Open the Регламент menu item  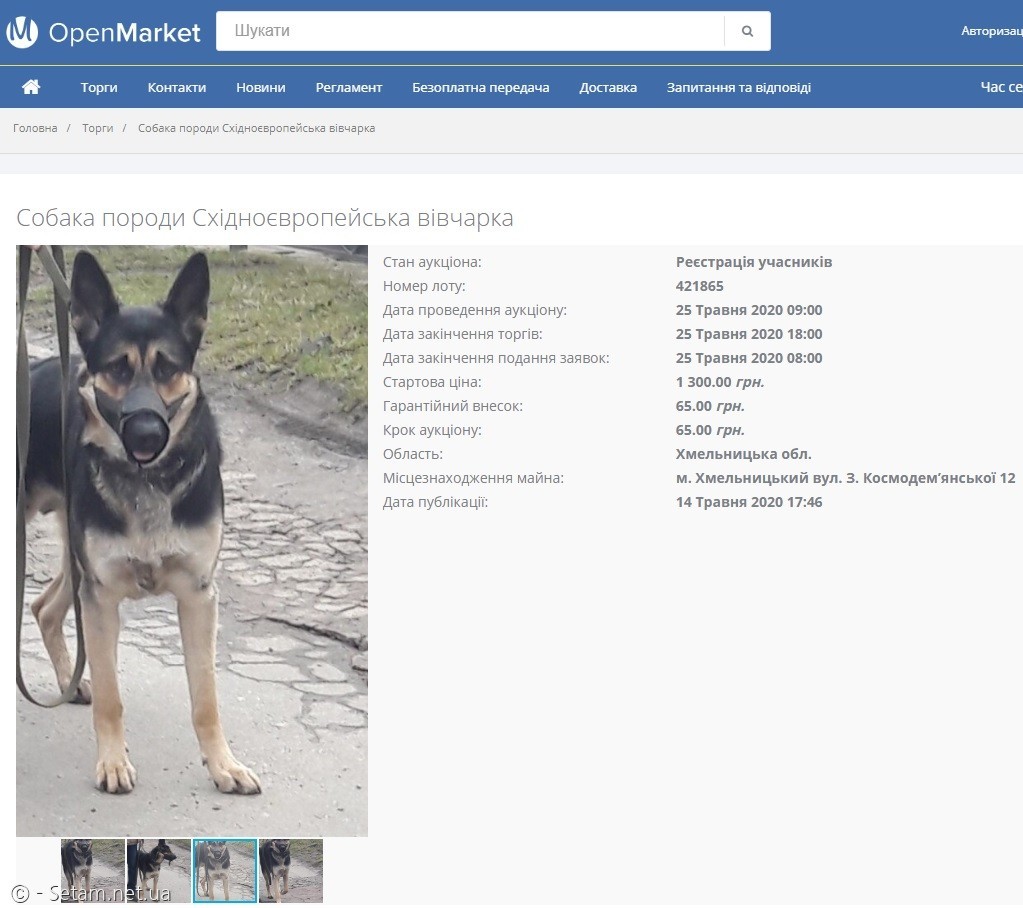click(349, 87)
